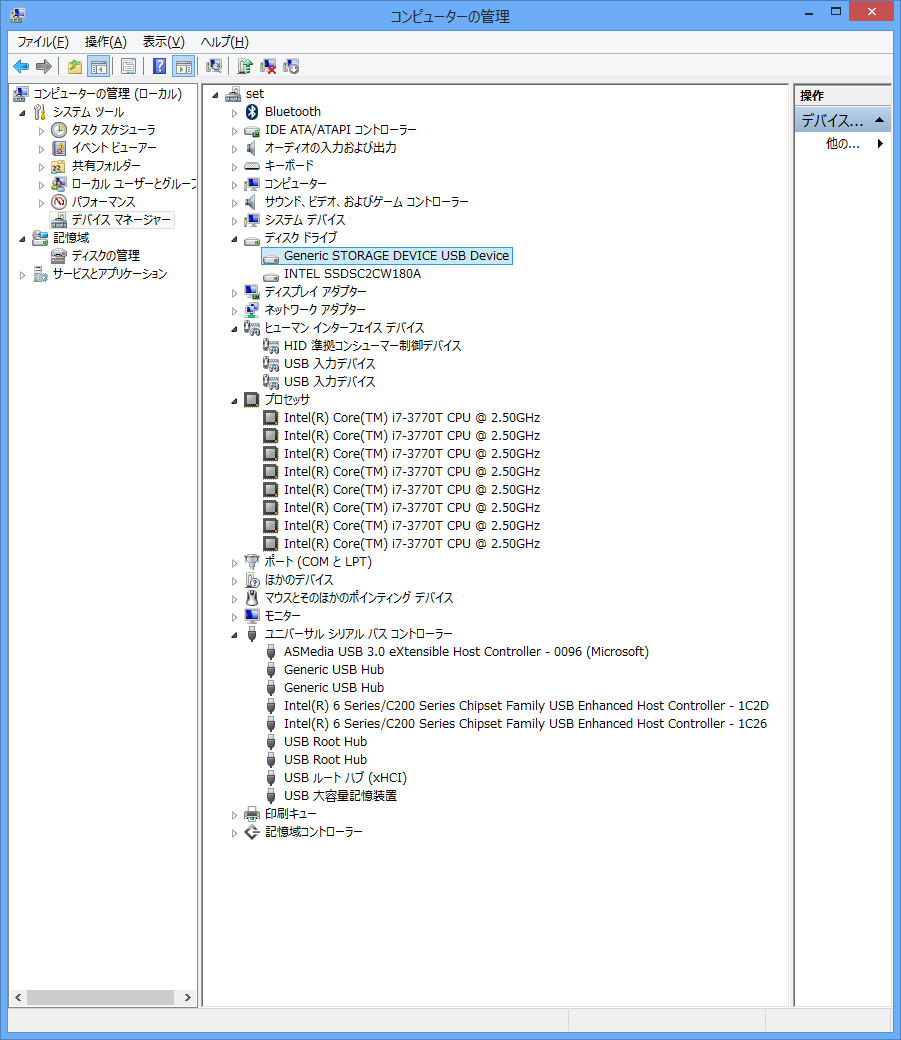Click the Up One Level folder icon

point(75,66)
